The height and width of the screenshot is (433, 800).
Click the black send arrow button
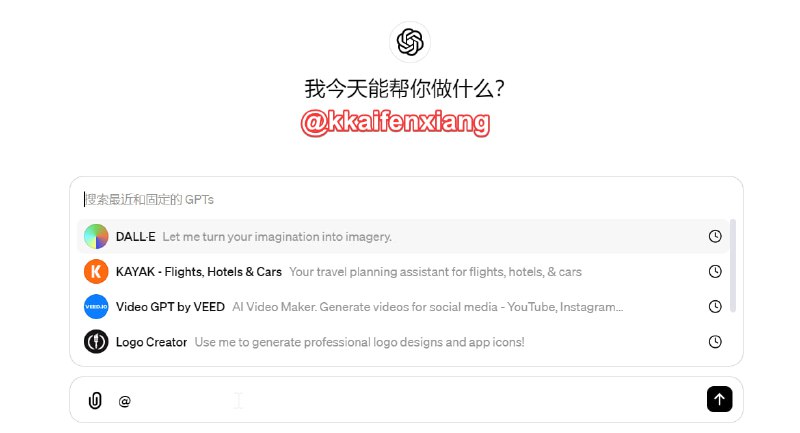point(719,399)
